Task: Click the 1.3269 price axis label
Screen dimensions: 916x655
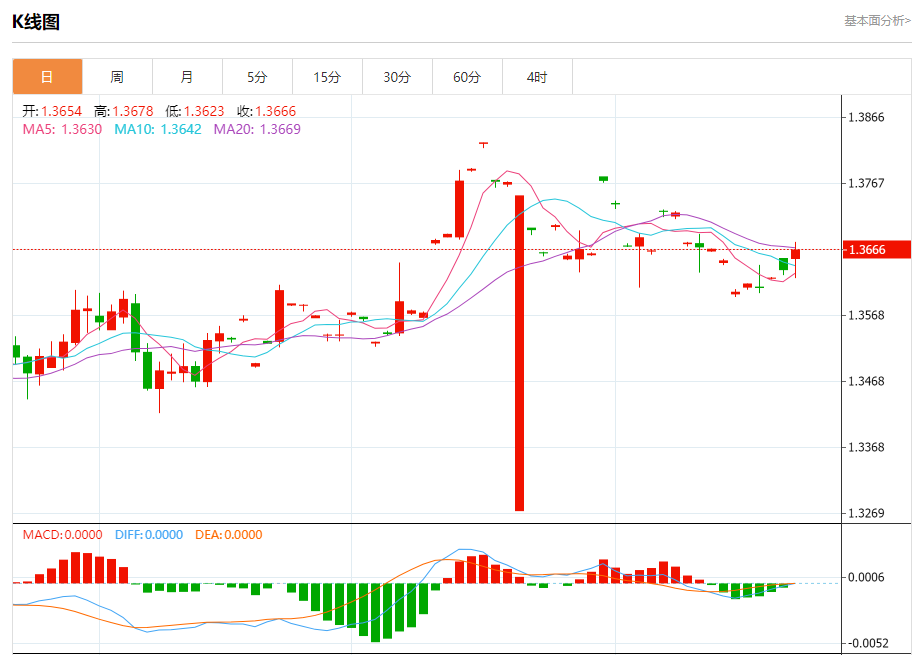Action: (866, 514)
